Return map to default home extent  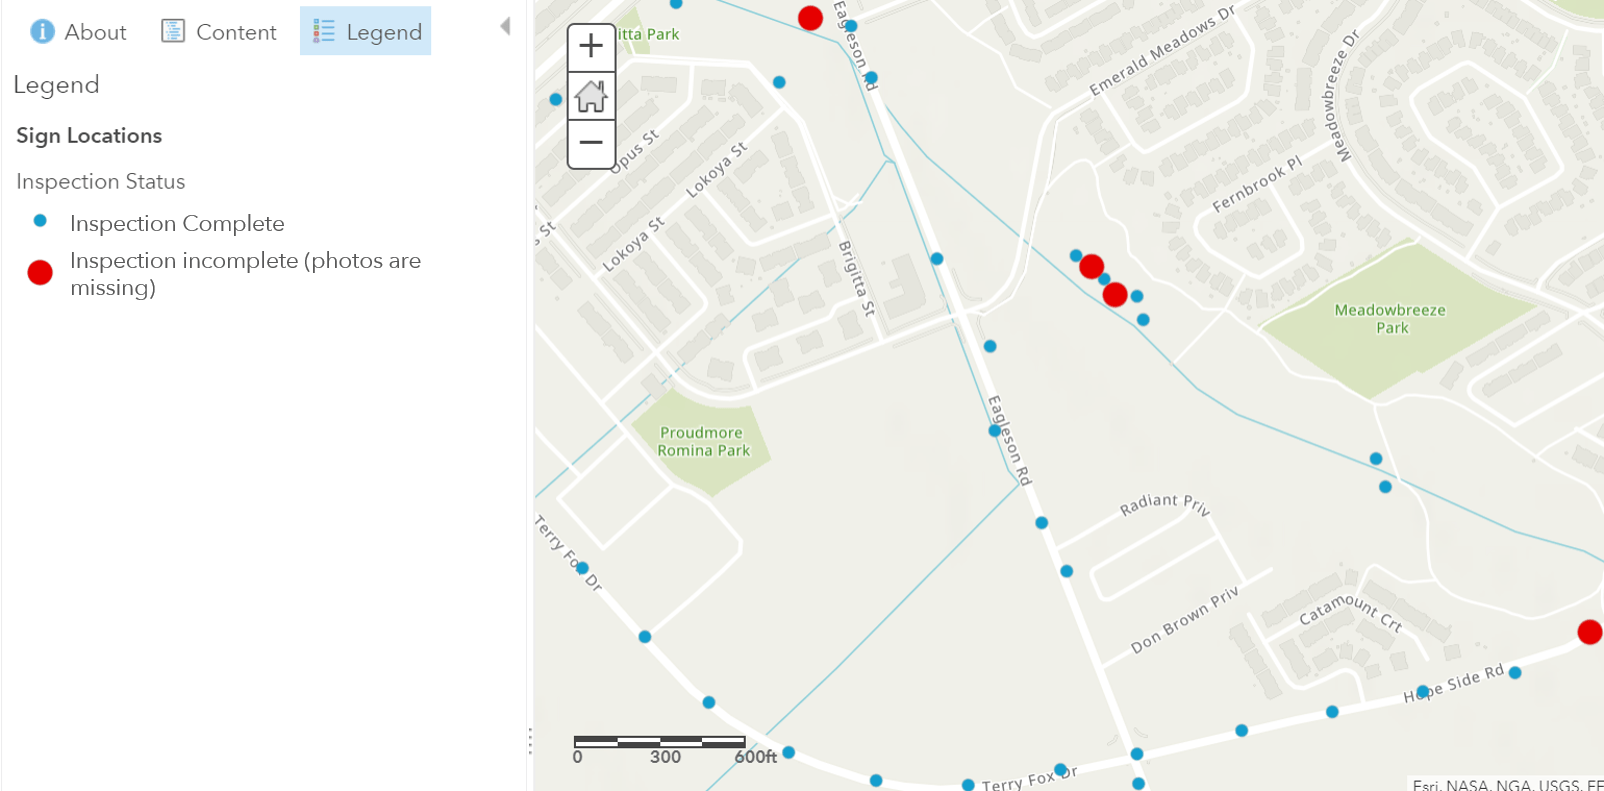[x=591, y=96]
